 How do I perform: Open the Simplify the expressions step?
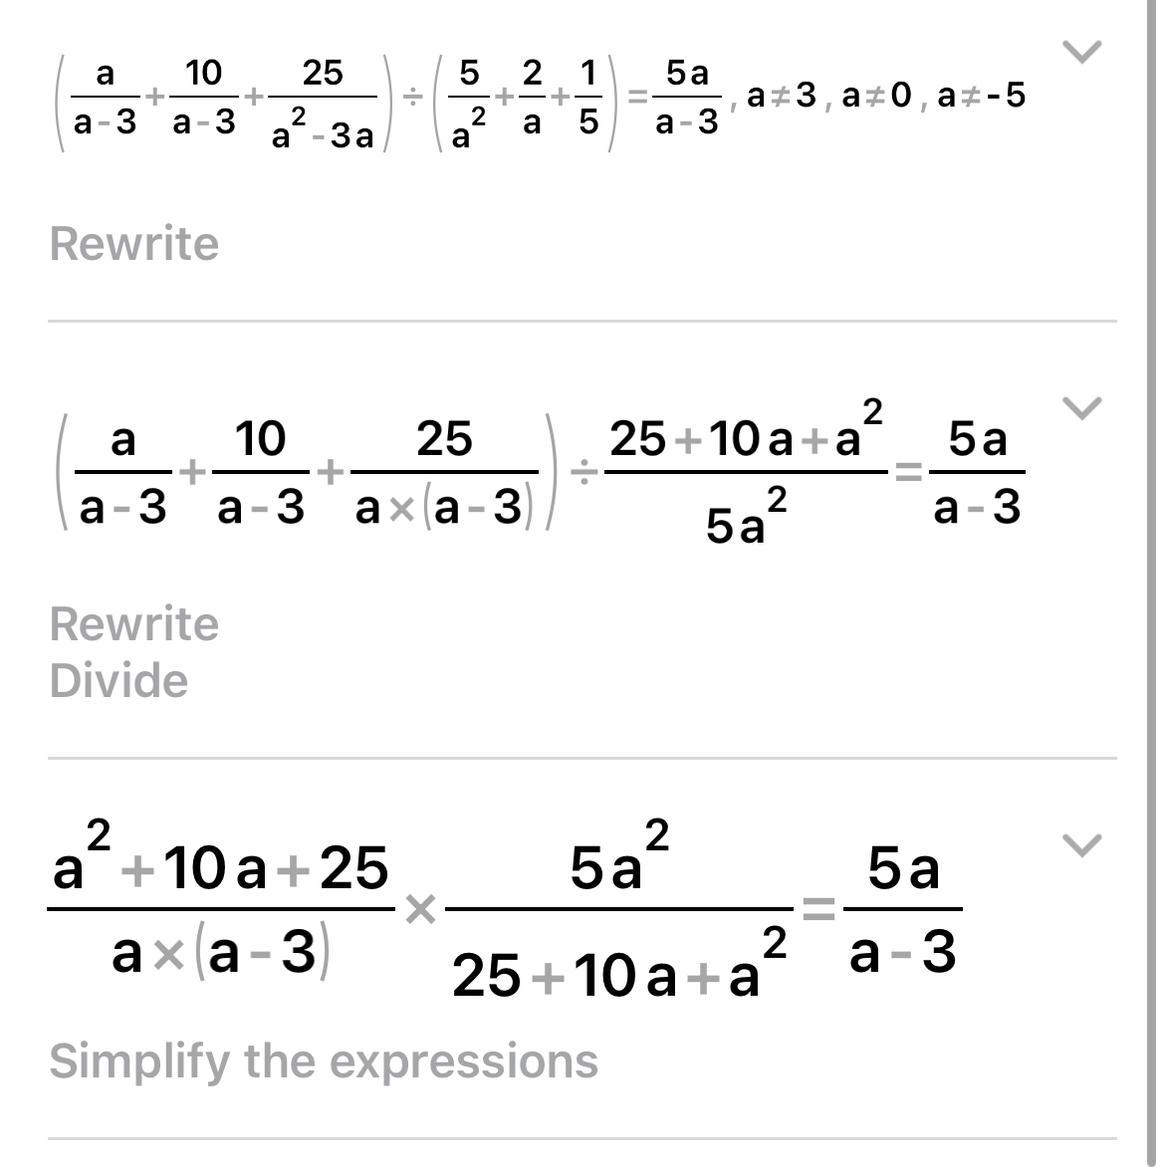click(x=323, y=1061)
